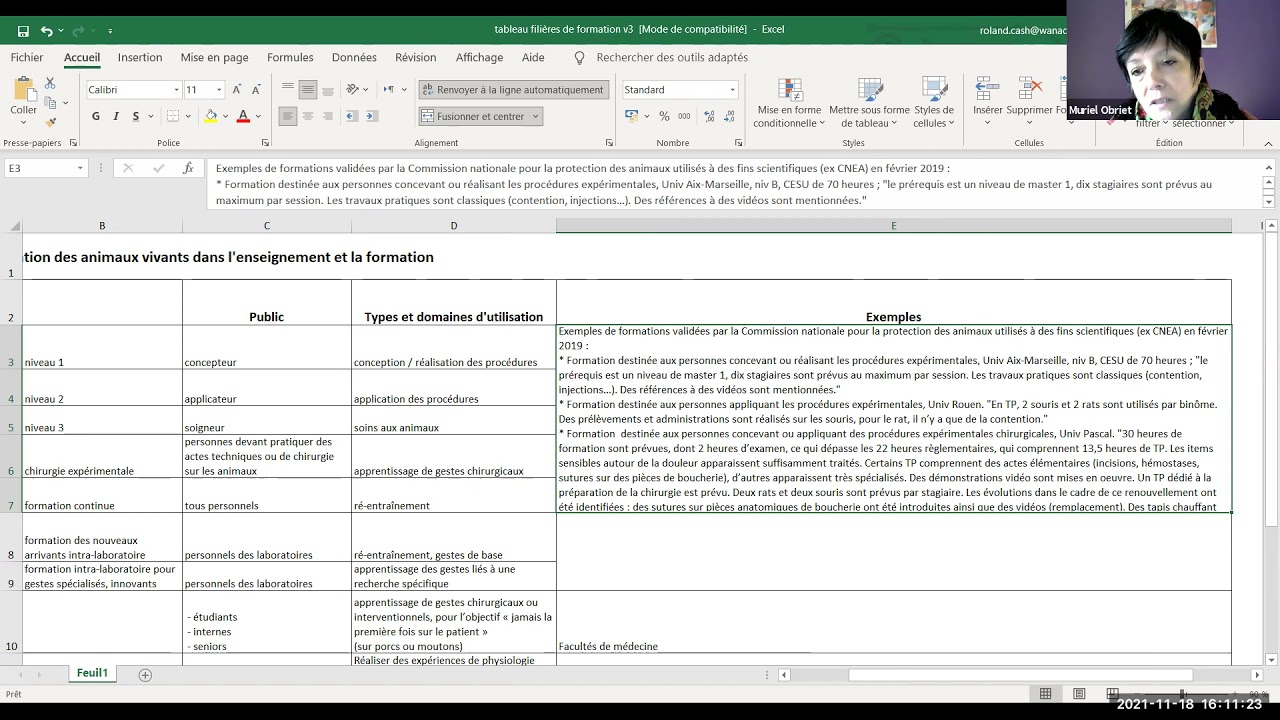Image resolution: width=1280 pixels, height=720 pixels.
Task: Click the borders icon
Action: click(x=172, y=116)
